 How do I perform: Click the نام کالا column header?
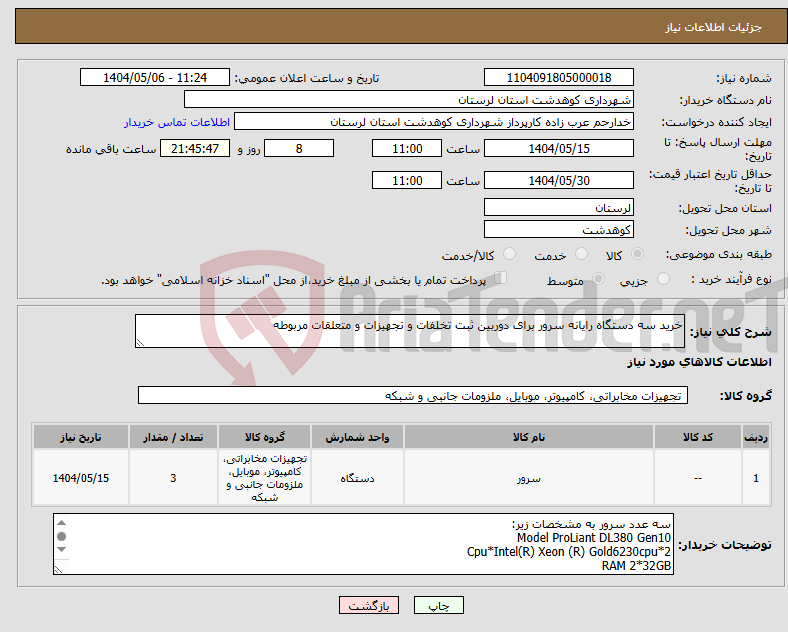528,437
